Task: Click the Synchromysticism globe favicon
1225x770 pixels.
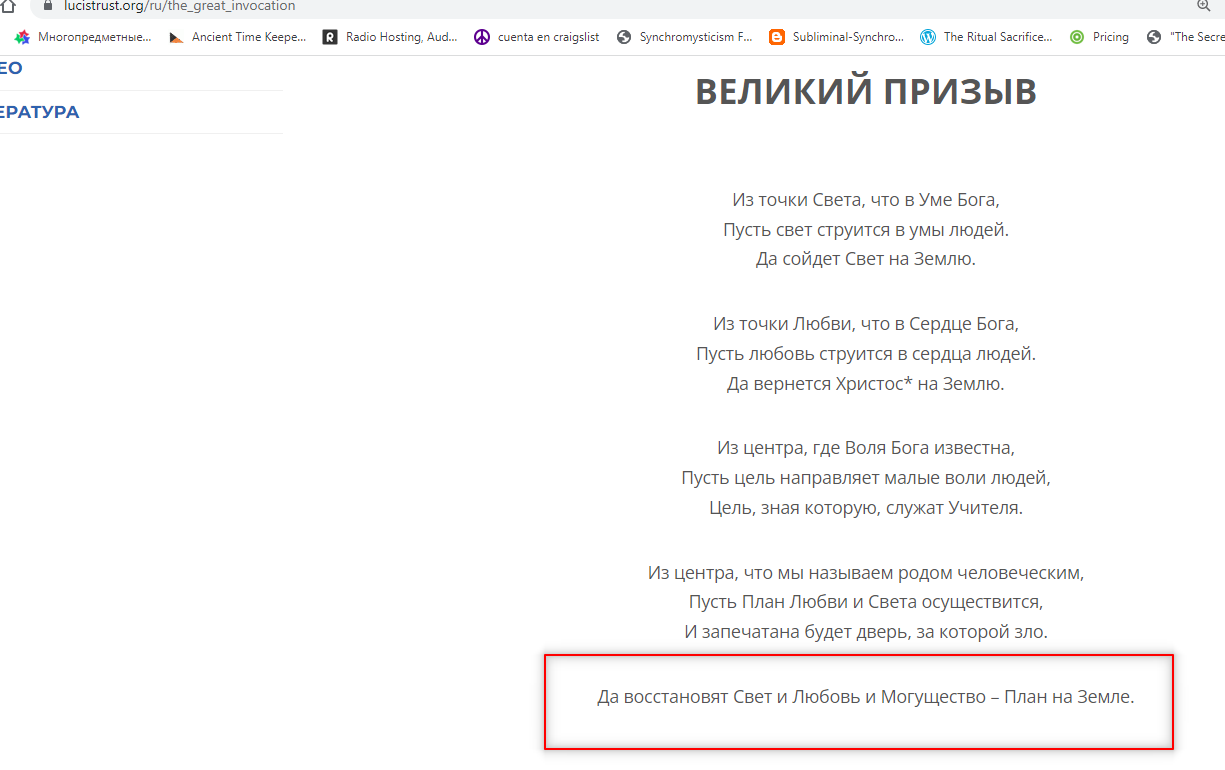Action: 623,37
